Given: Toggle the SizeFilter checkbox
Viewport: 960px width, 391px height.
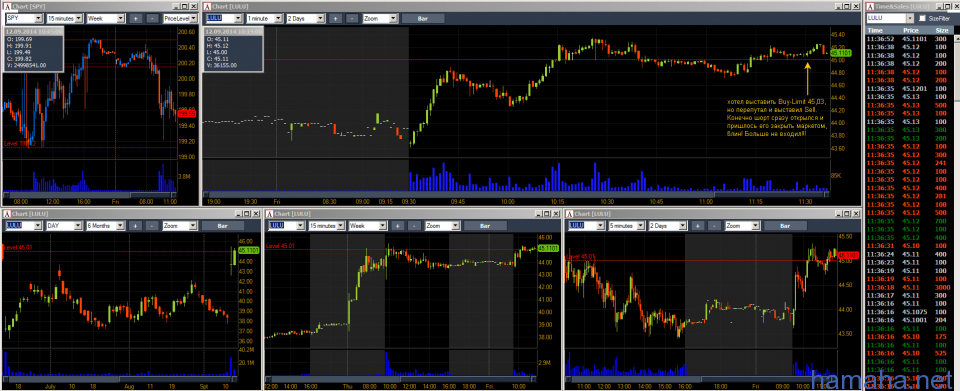Looking at the screenshot, I should [923, 19].
